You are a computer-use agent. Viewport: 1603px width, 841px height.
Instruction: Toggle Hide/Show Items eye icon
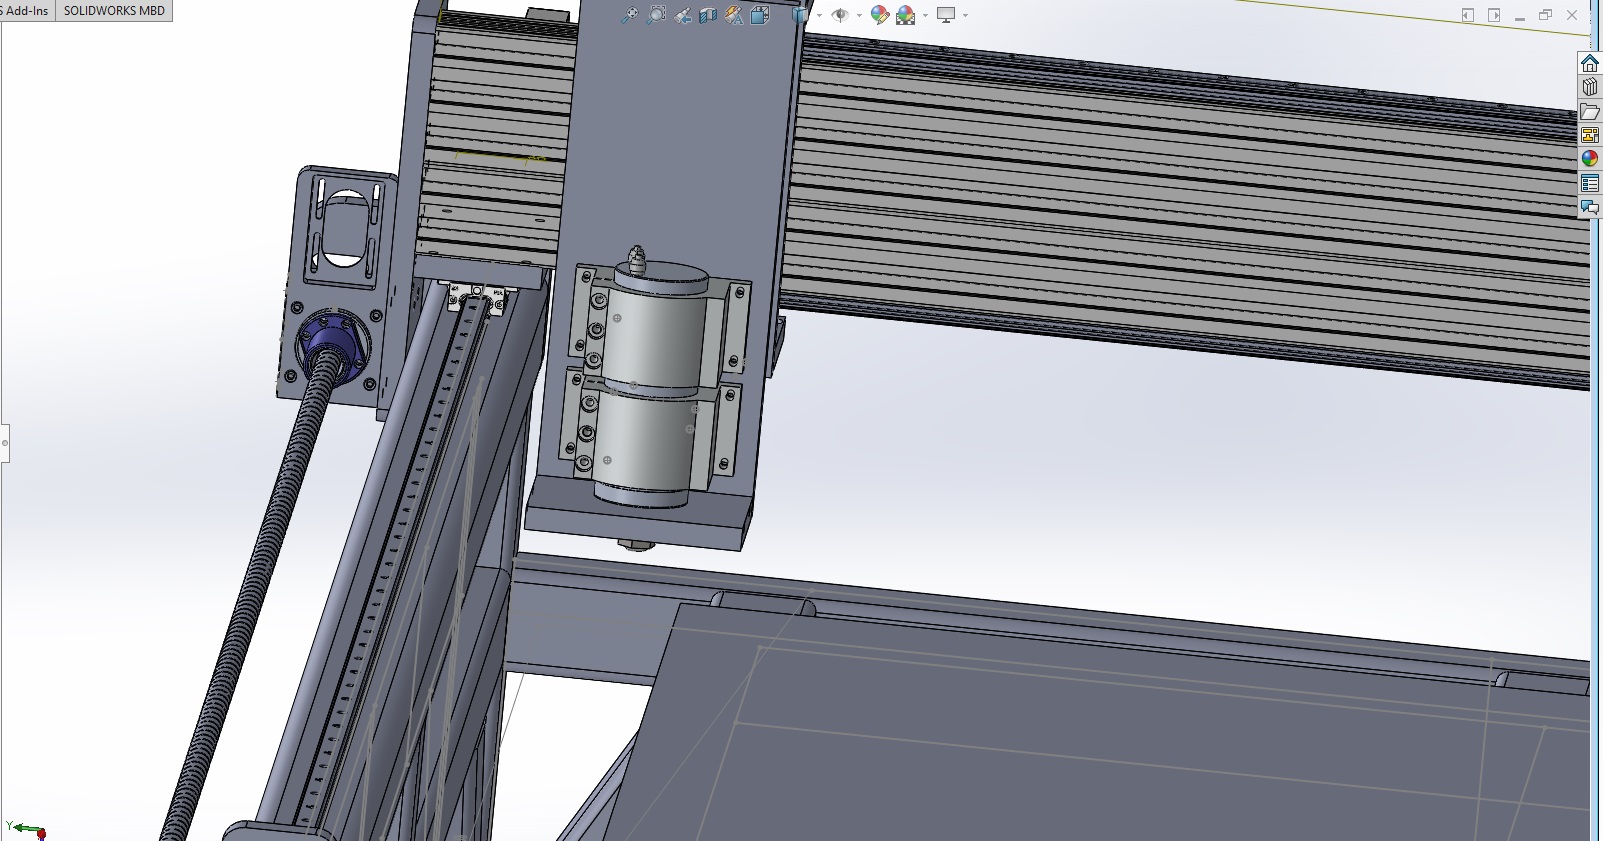click(x=840, y=15)
